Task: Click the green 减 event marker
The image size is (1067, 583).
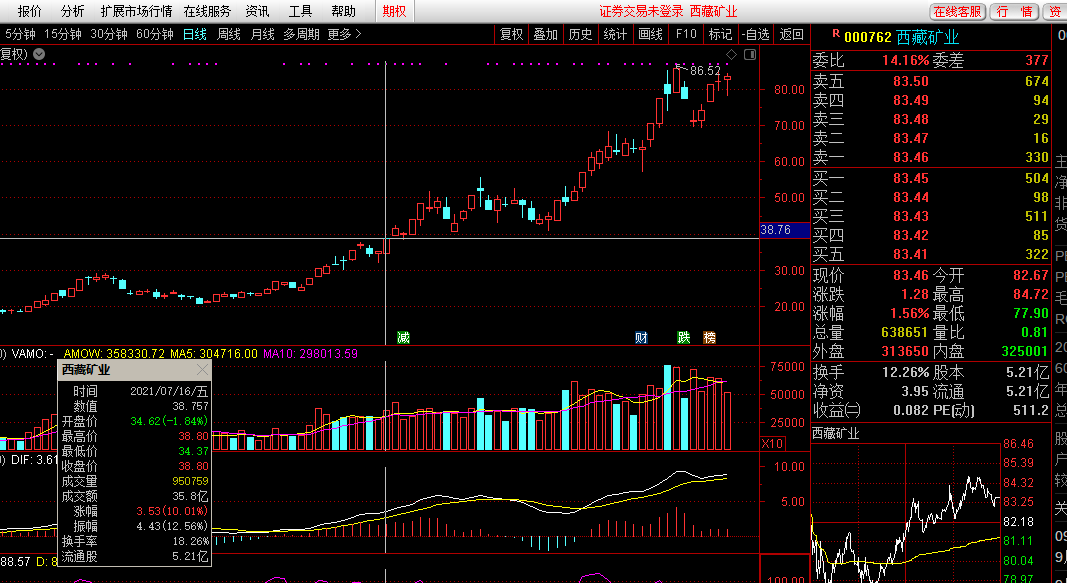Action: (404, 337)
